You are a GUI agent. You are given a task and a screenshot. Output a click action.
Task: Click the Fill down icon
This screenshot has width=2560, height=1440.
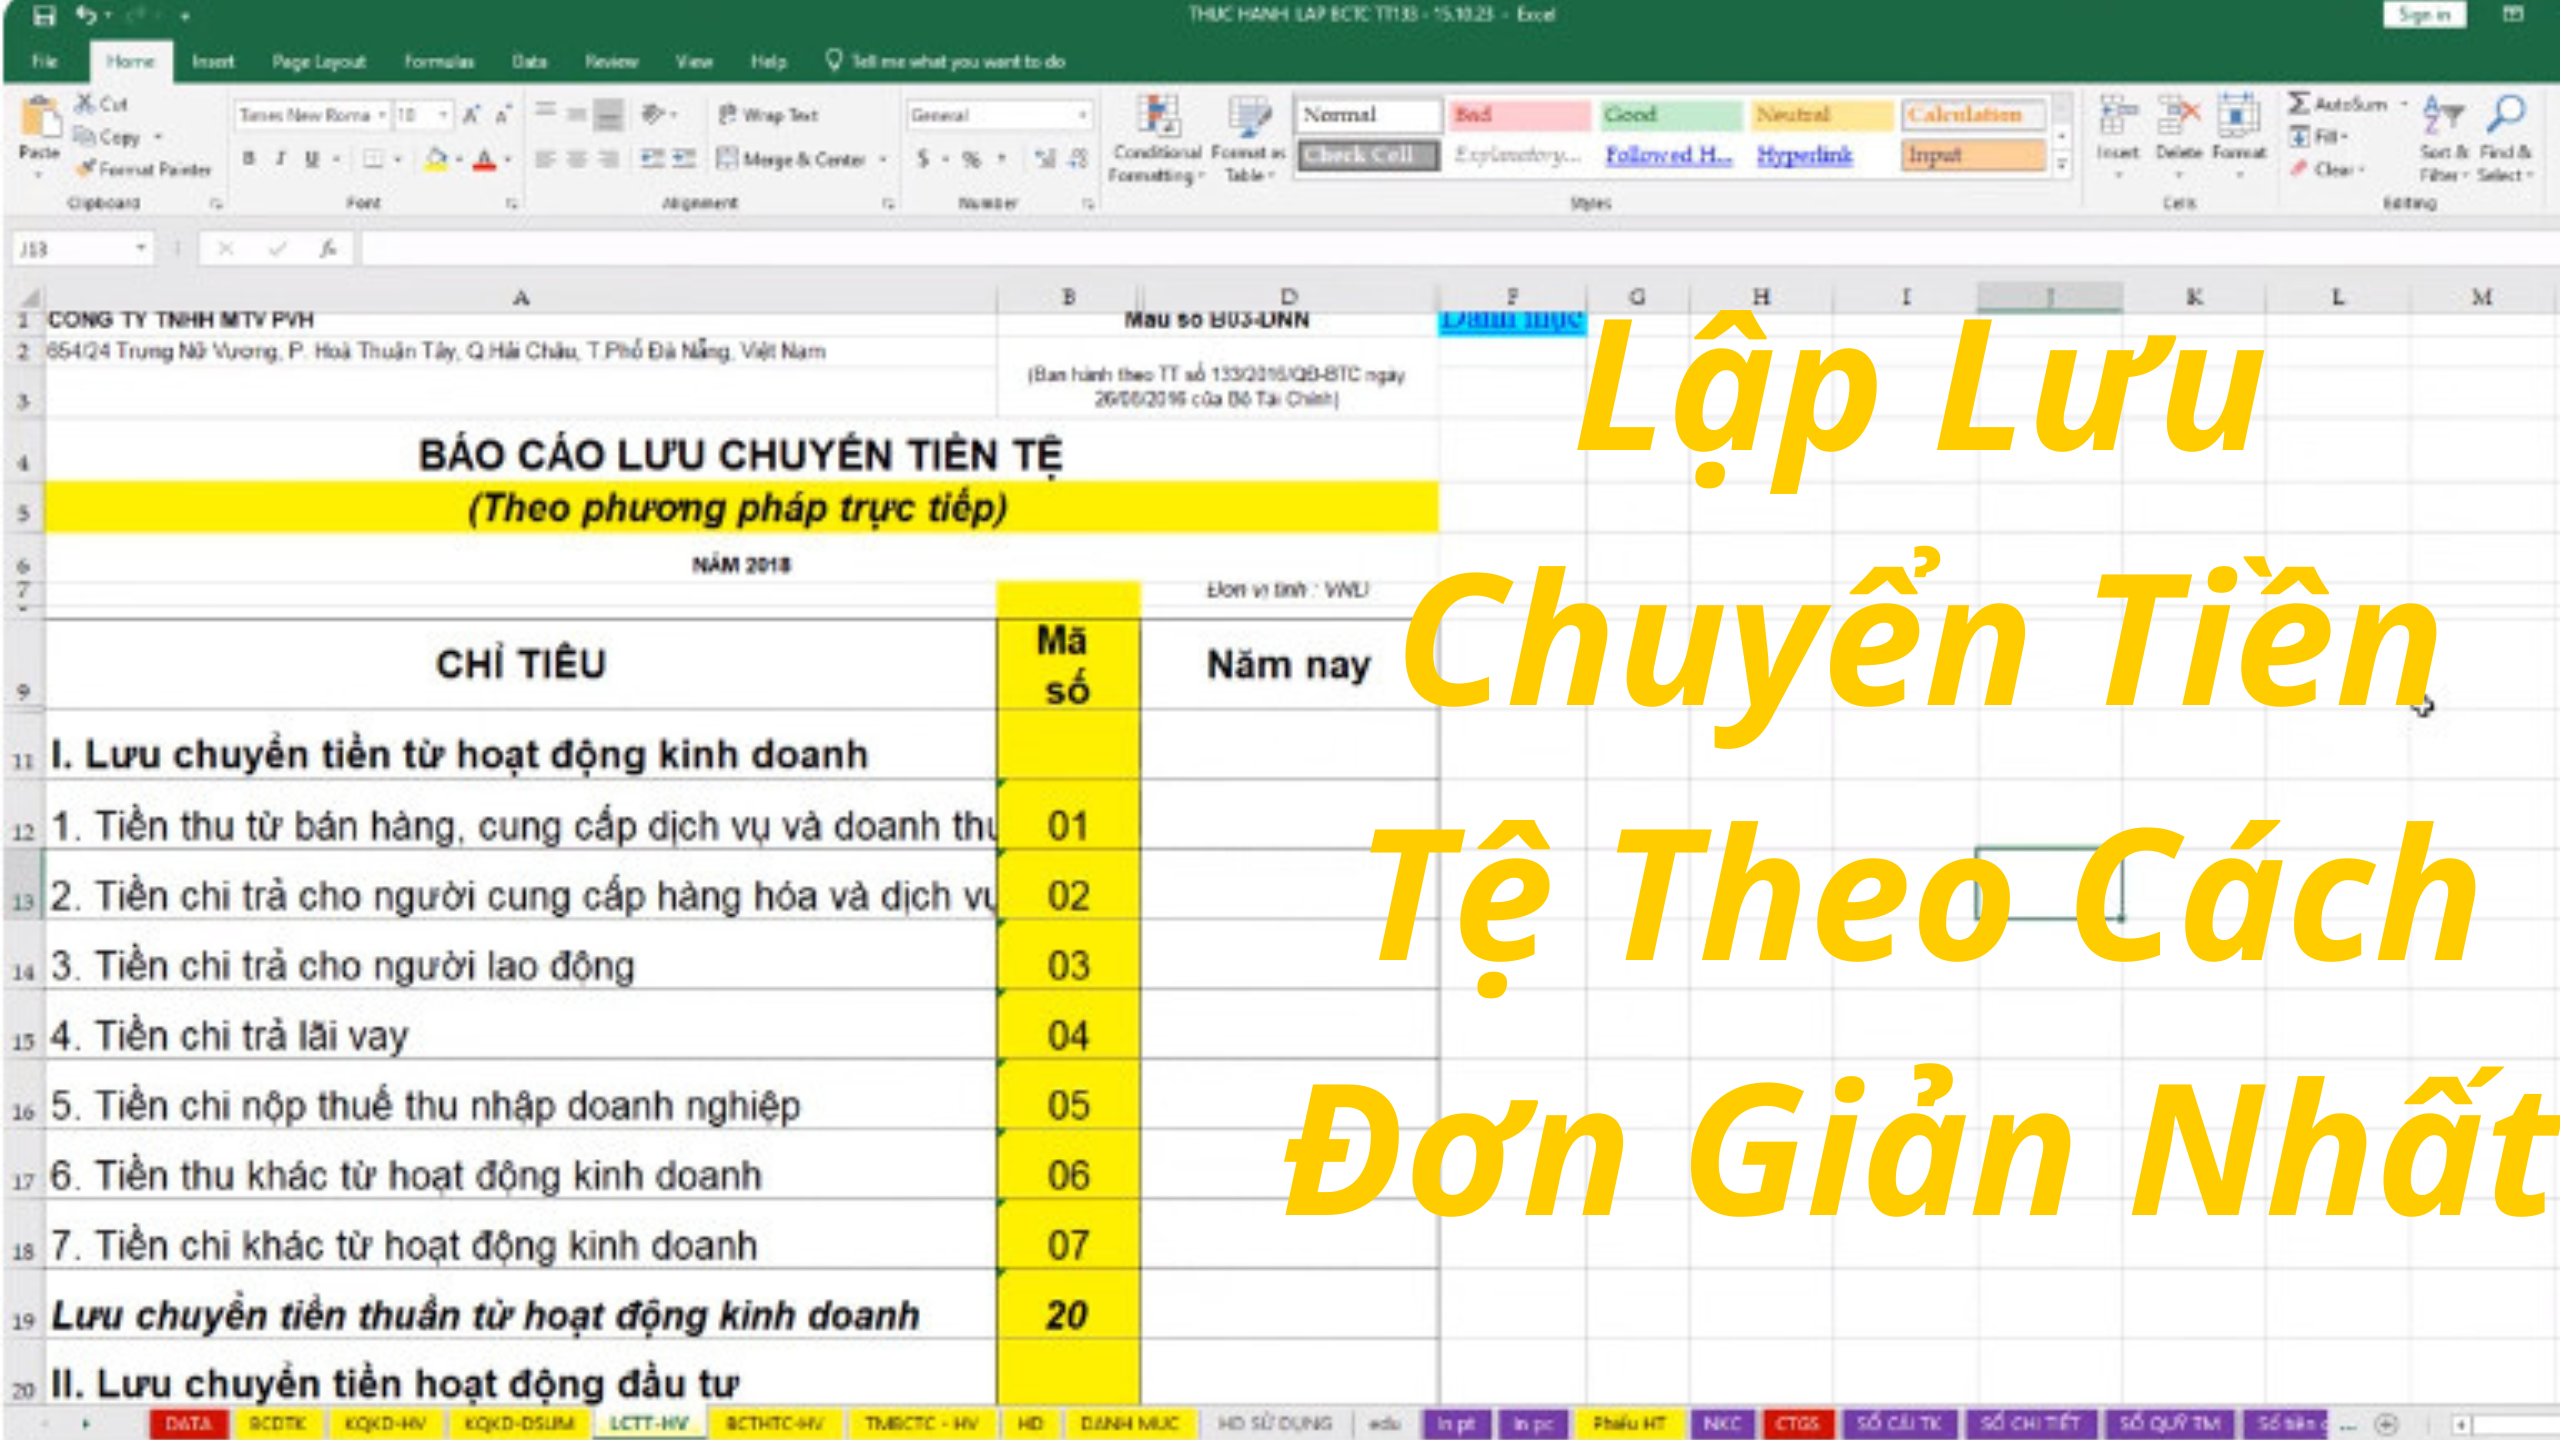tap(2300, 137)
